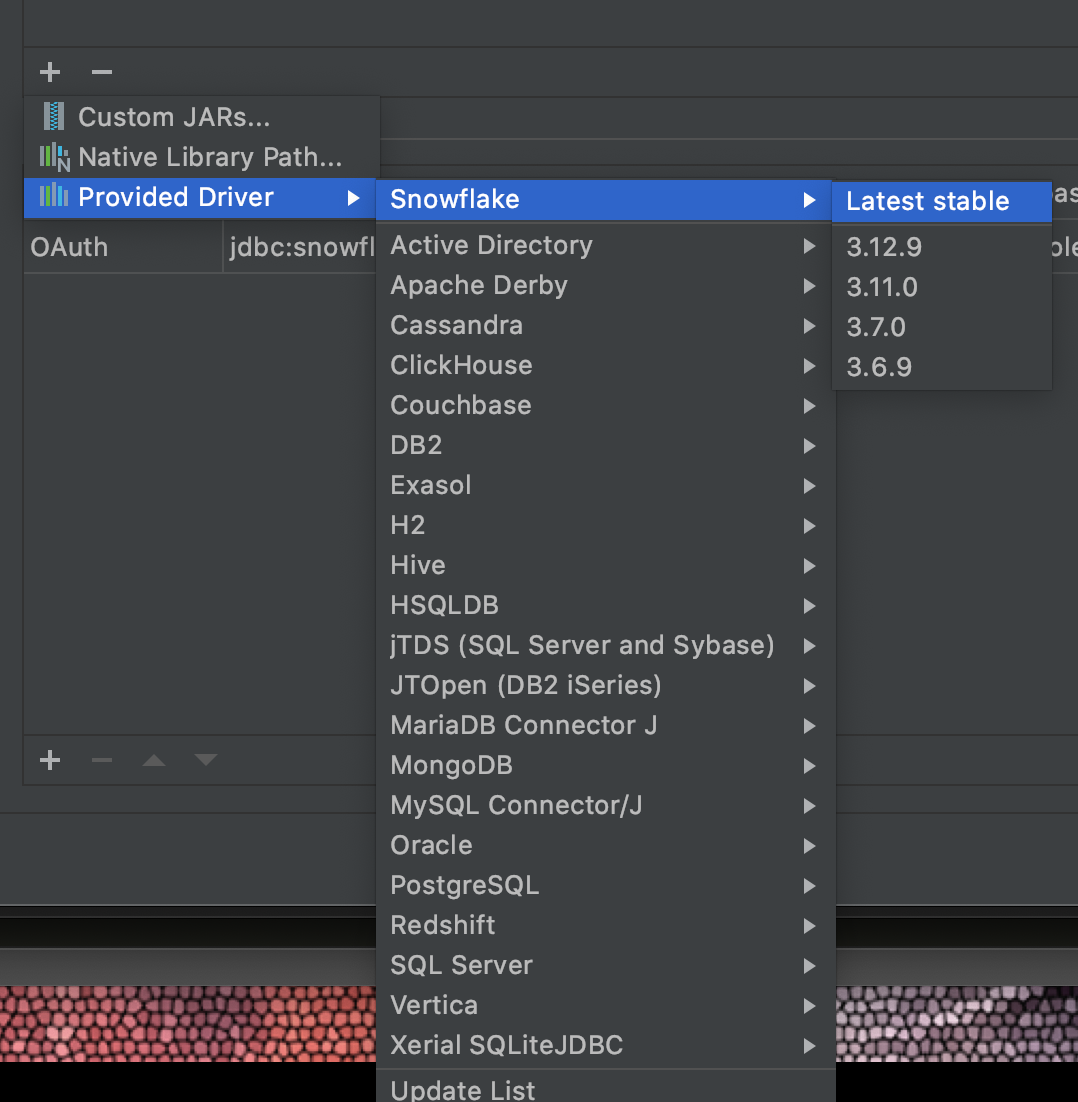Click the plus icon below the list

[49, 760]
